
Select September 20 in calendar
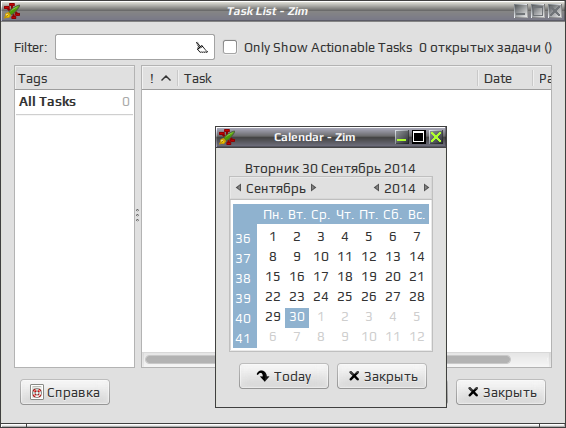pos(393,277)
